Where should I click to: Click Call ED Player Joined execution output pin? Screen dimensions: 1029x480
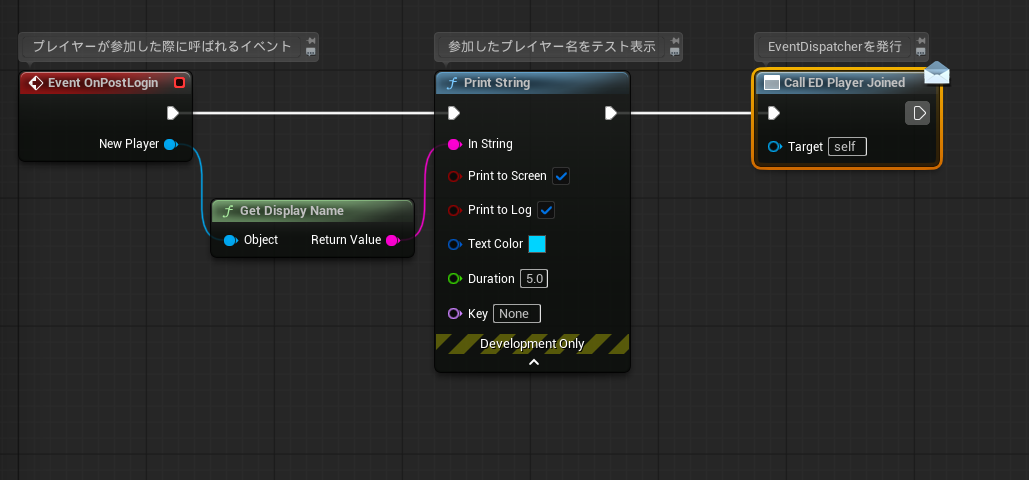[x=917, y=113]
